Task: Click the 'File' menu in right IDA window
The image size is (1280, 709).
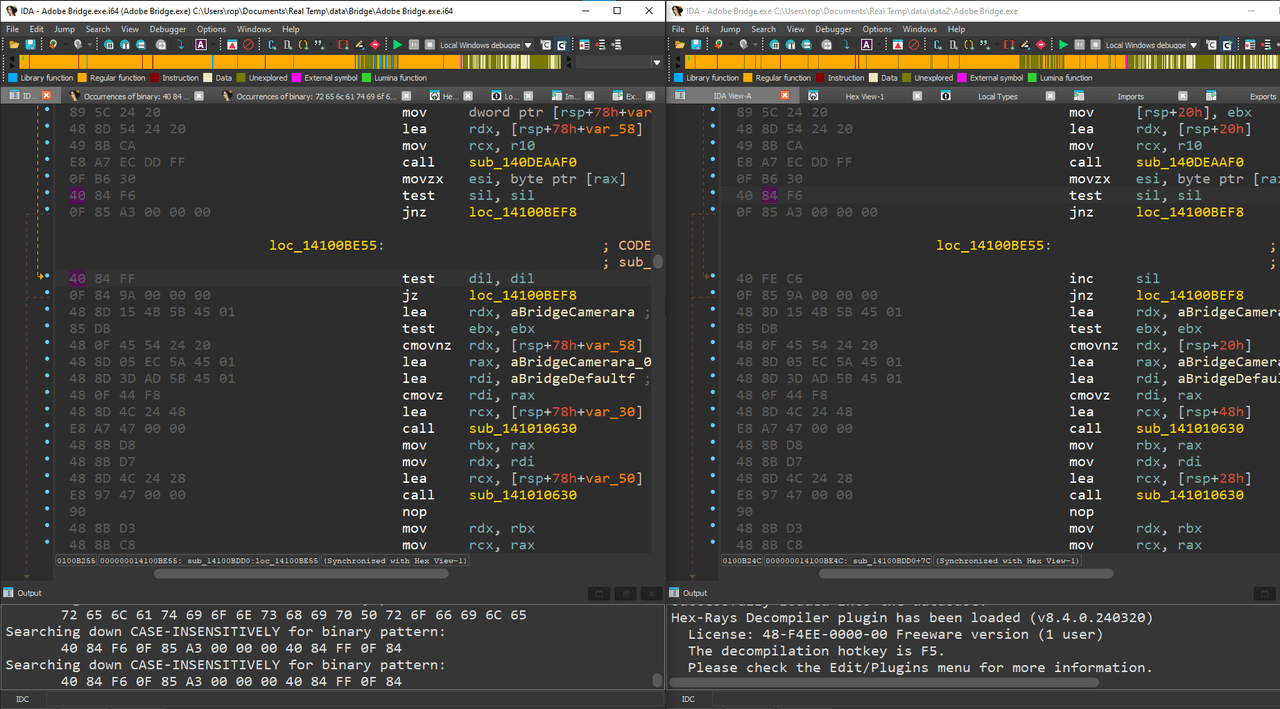Action: click(678, 29)
